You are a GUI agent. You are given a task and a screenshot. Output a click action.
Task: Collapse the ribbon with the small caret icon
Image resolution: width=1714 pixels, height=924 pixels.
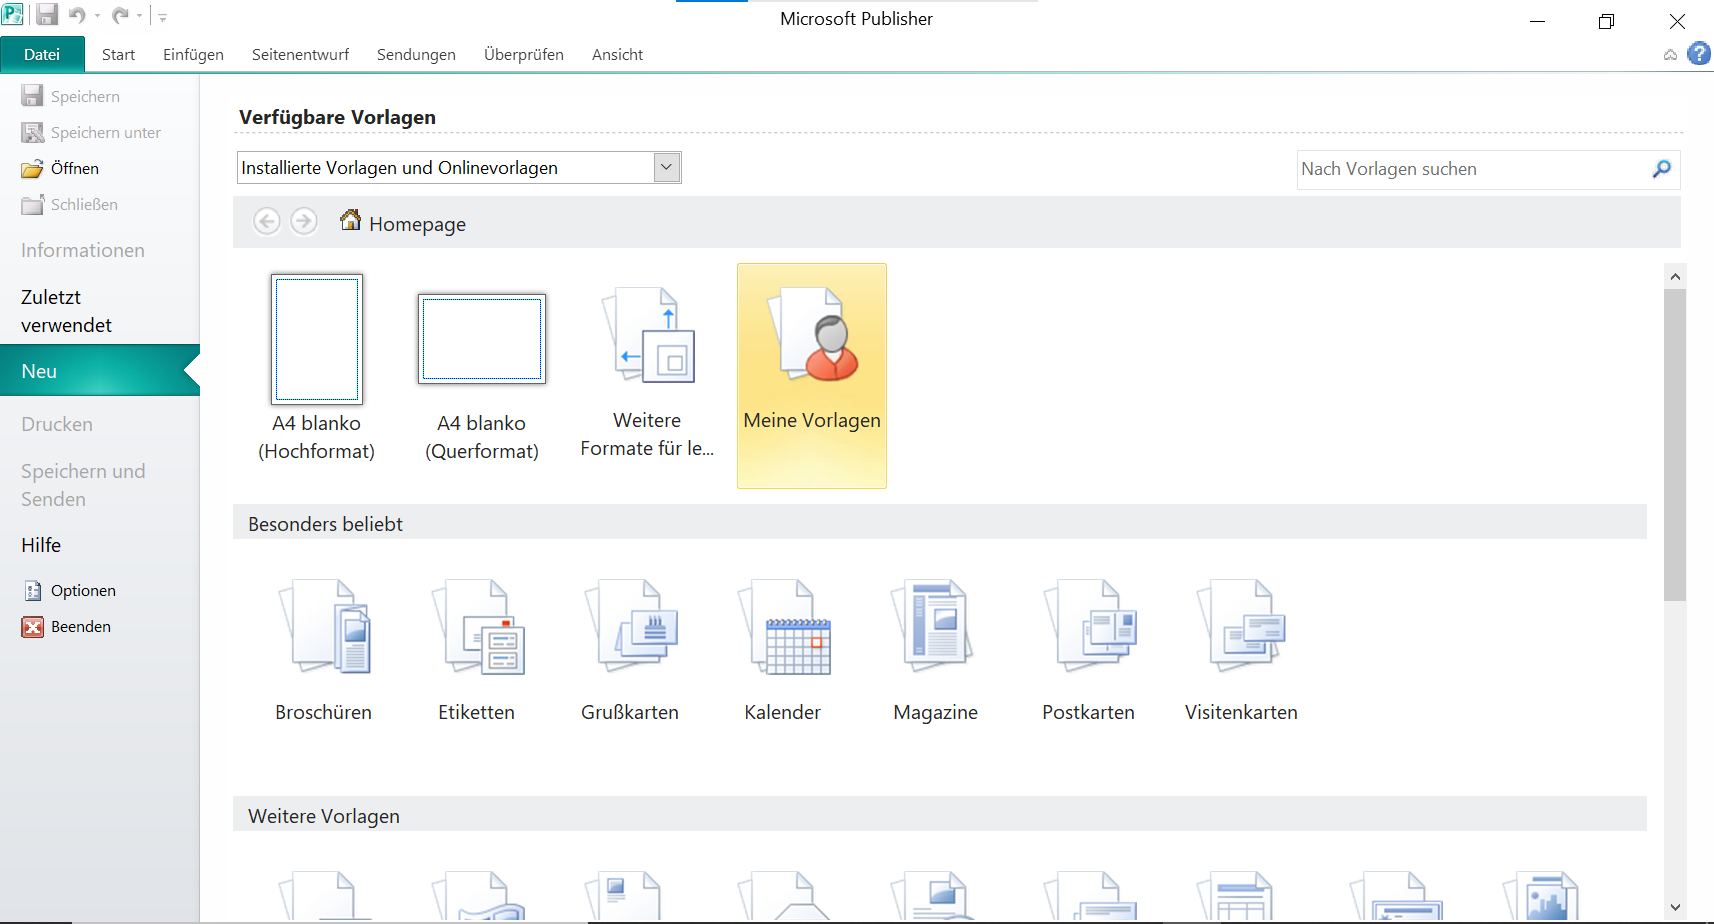click(x=1670, y=55)
